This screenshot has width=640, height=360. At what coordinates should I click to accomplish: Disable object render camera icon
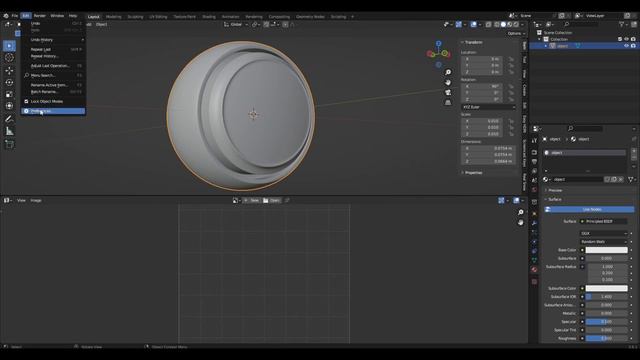633,46
